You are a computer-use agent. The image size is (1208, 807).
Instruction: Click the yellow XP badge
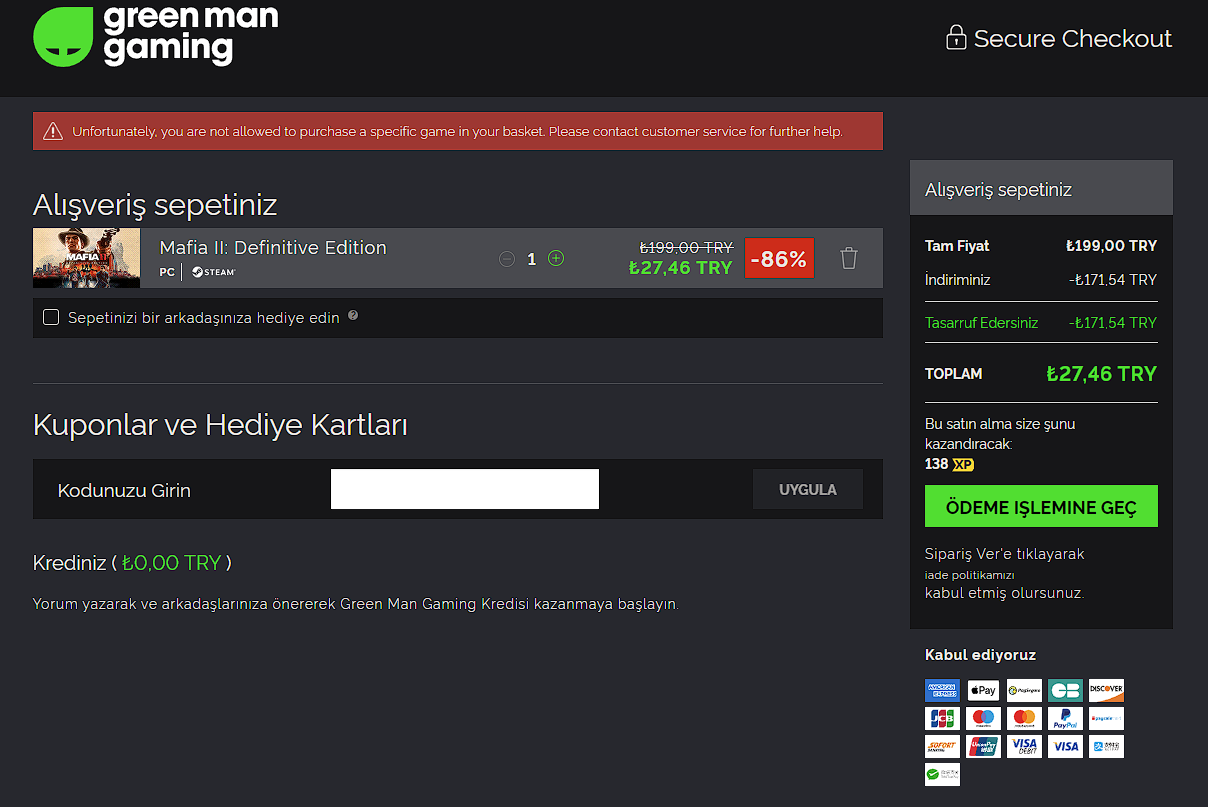pyautogui.click(x=963, y=464)
